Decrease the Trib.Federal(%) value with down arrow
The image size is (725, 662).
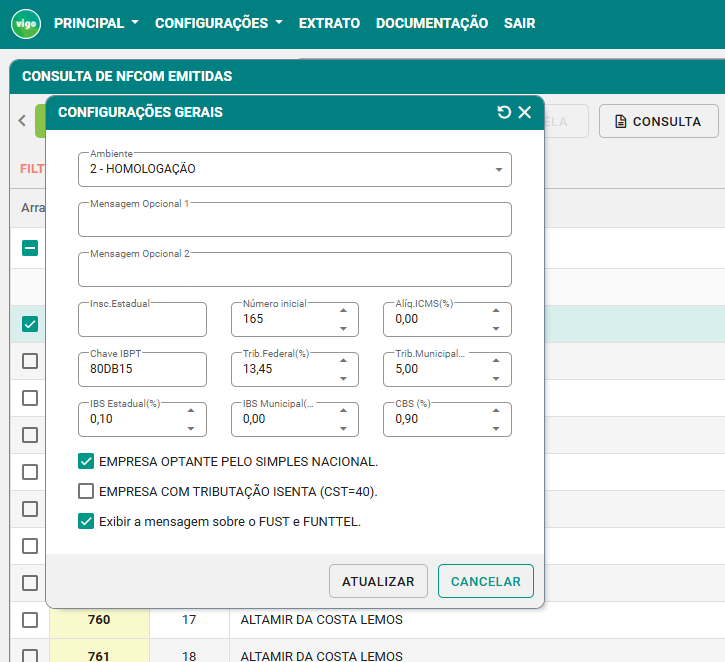point(343,378)
